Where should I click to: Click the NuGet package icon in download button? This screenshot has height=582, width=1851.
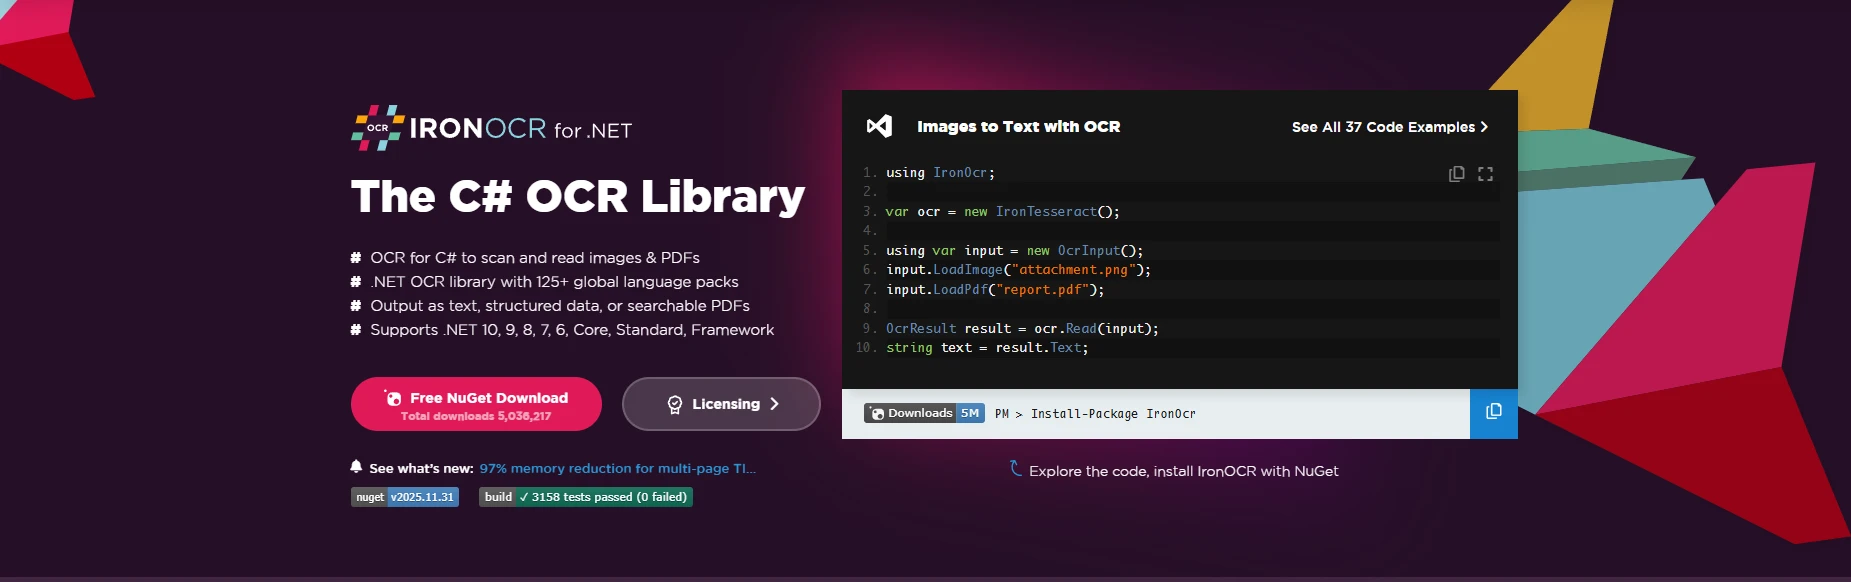tap(393, 398)
